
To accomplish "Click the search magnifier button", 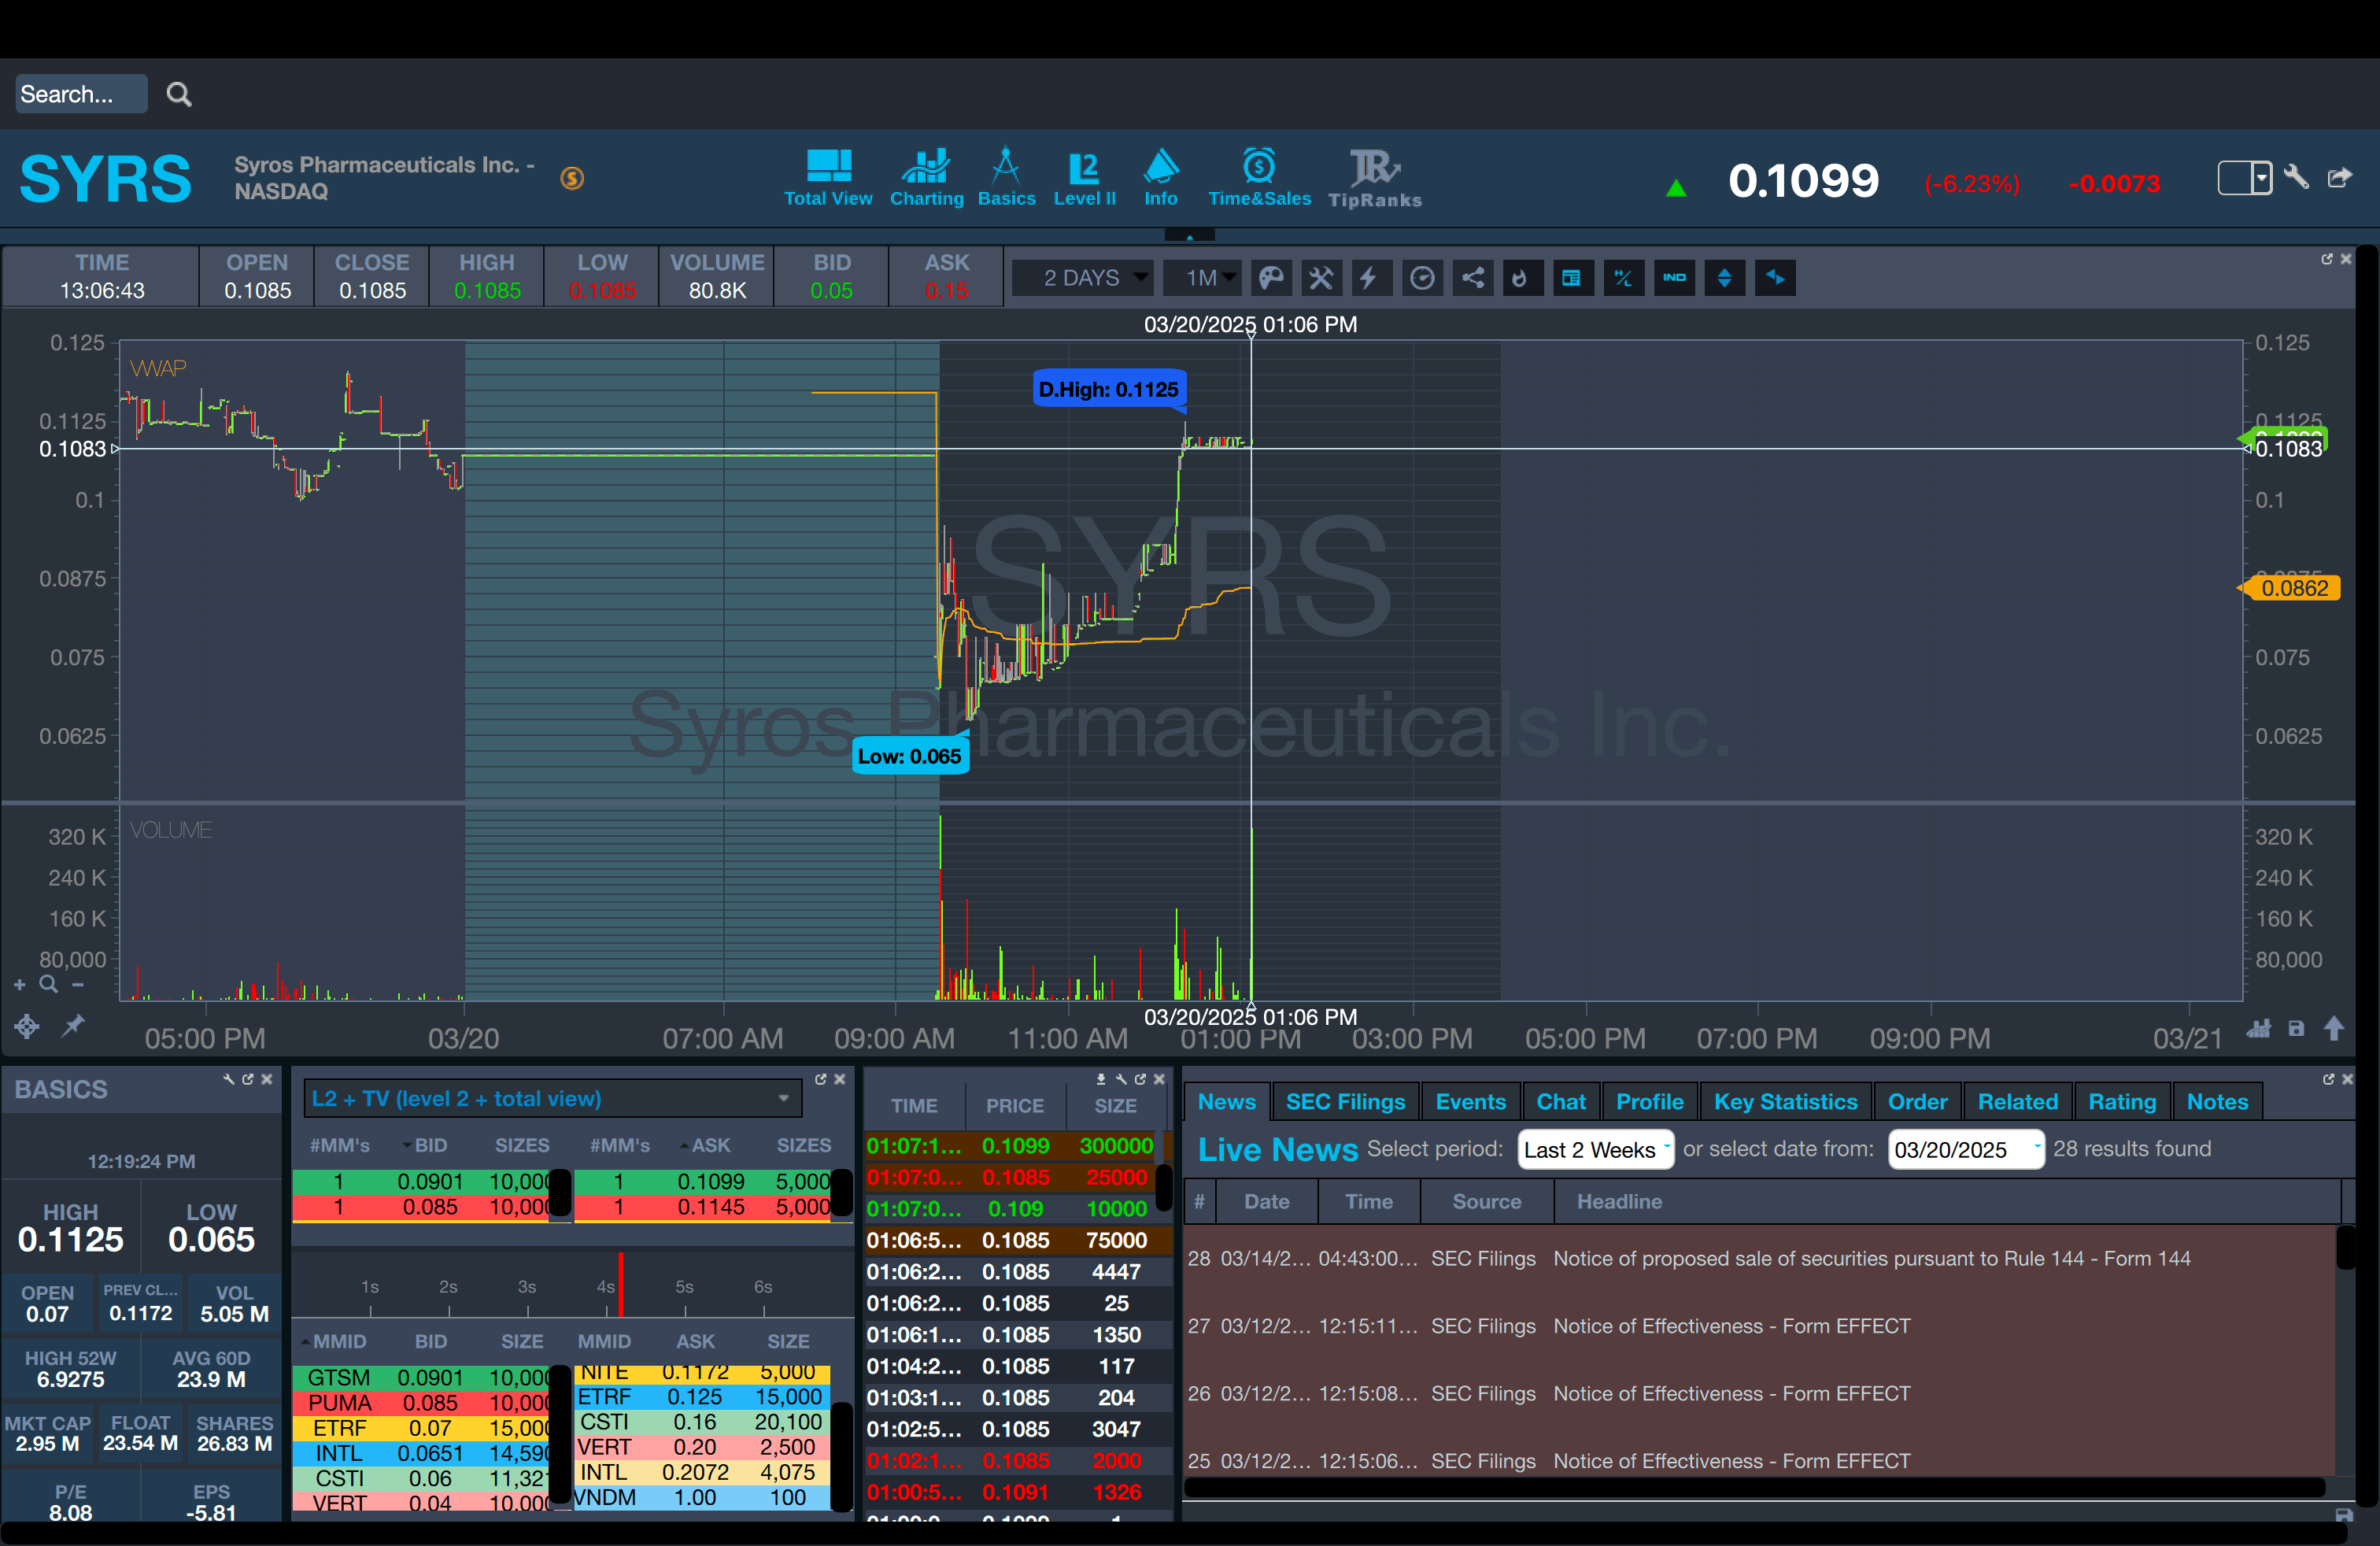I will 179,94.
